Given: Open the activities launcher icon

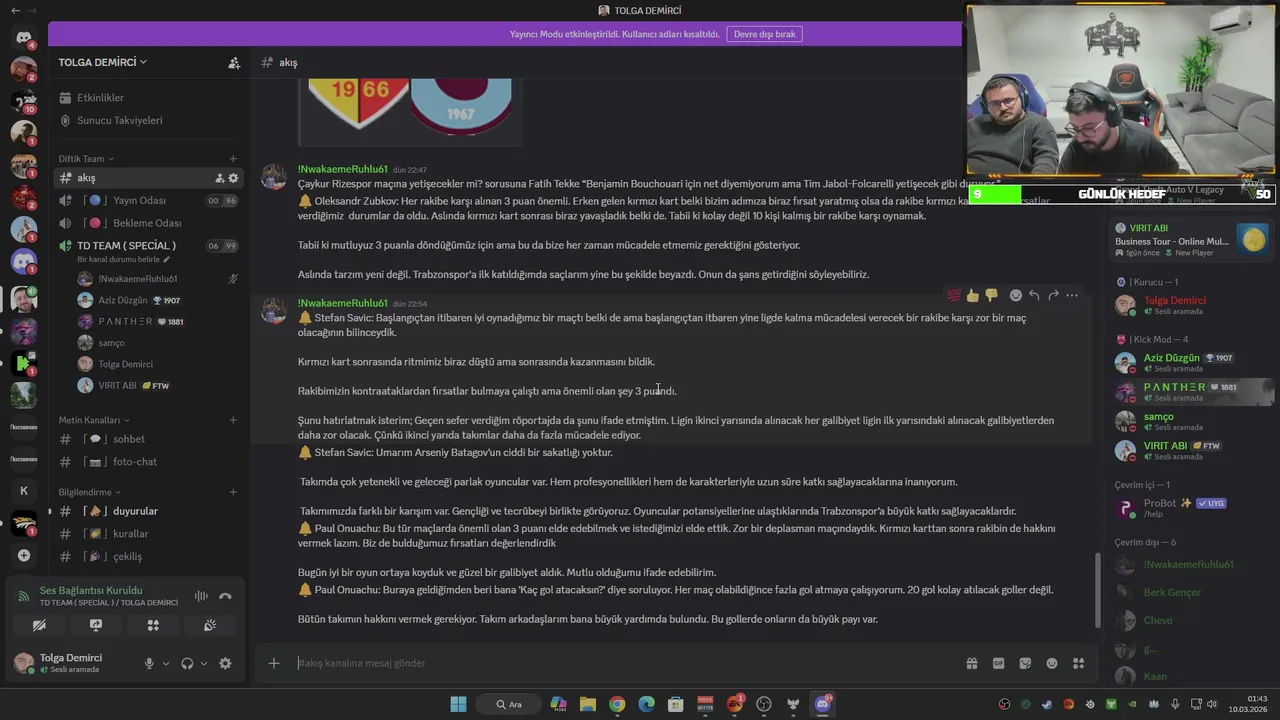Looking at the screenshot, I should (x=153, y=625).
